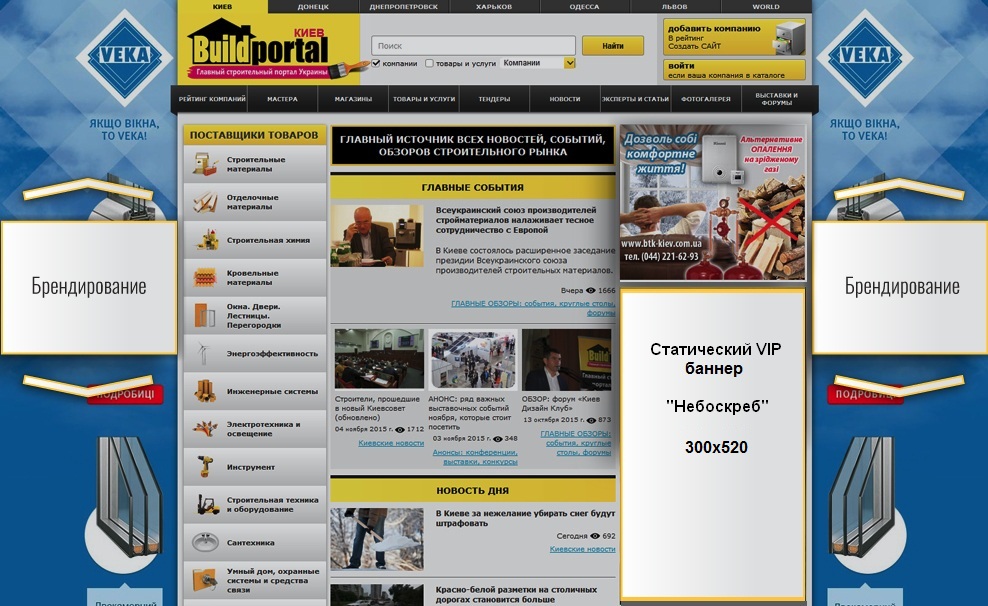This screenshot has width=988, height=606.
Task: Open the Сантехника sink icon
Action: pyautogui.click(x=205, y=542)
